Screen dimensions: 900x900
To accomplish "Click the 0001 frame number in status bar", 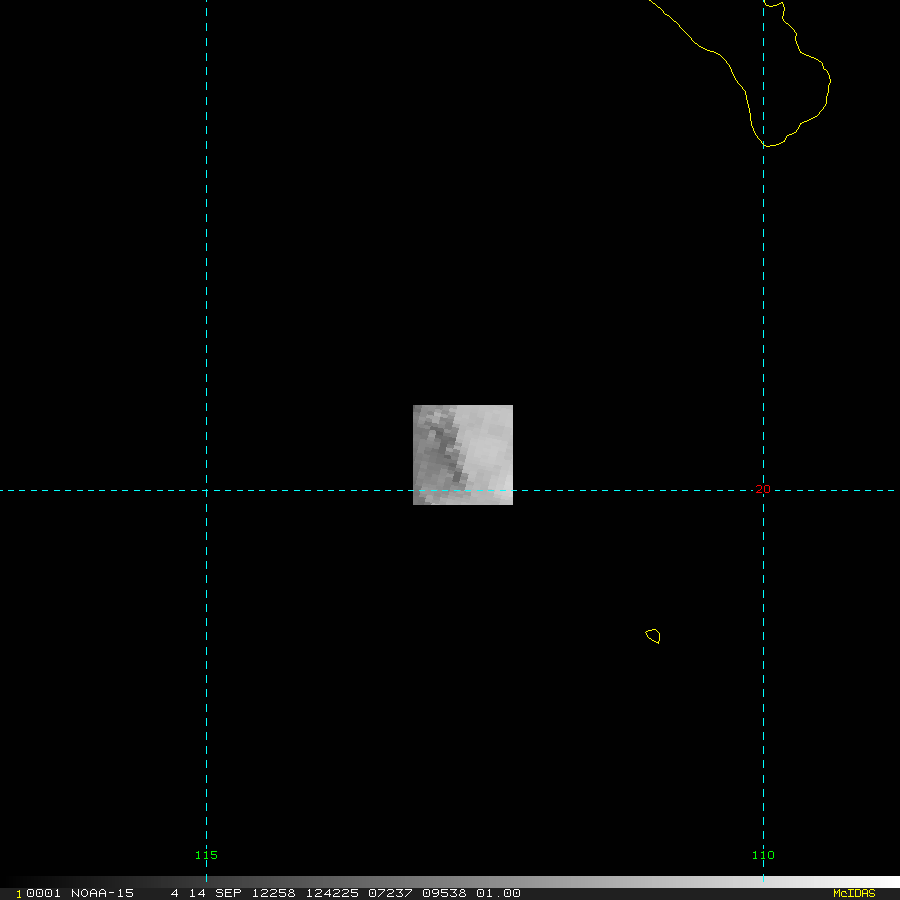I will pyautogui.click(x=42, y=893).
